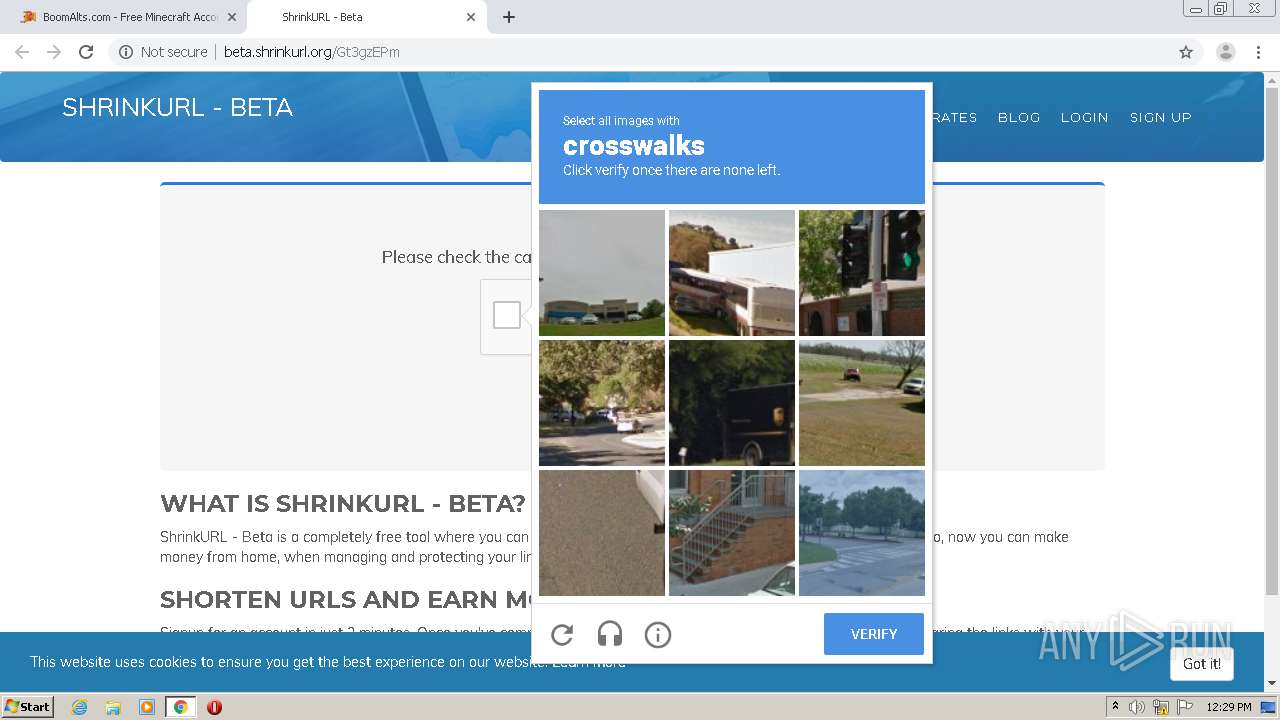Go back in browser history
Screen dimensions: 1280x720
22,52
